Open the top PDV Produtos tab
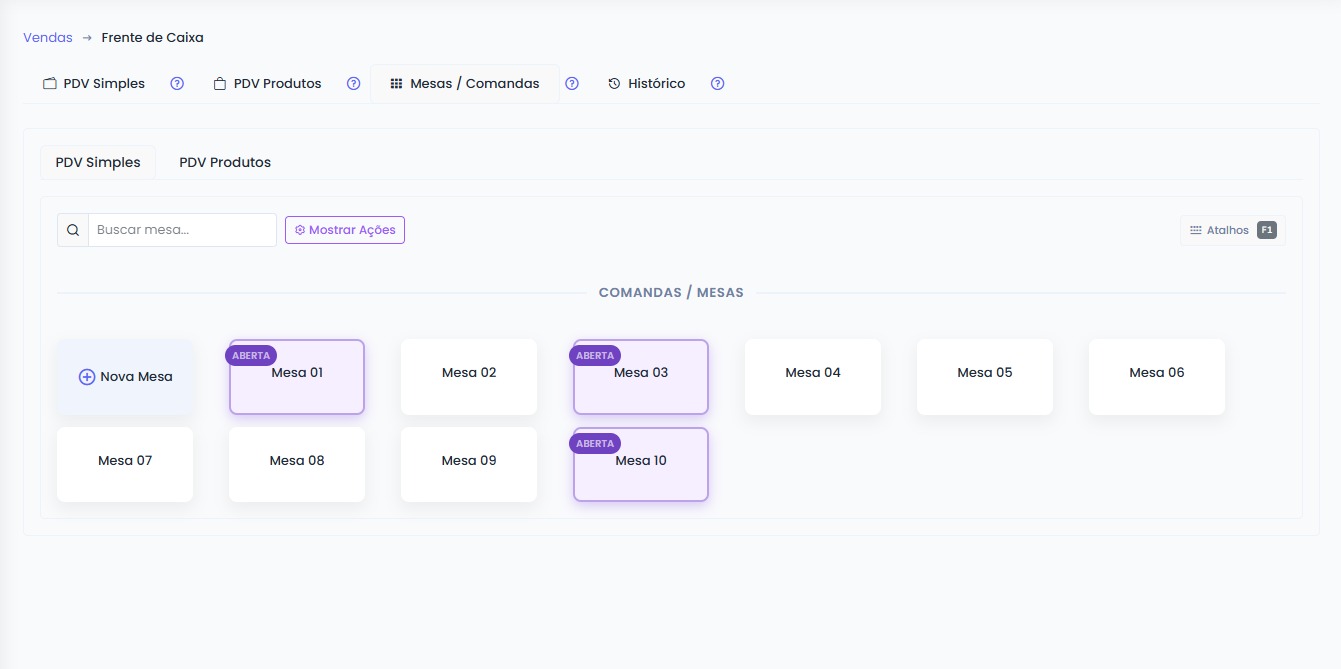This screenshot has height=669, width=1341. pos(268,84)
